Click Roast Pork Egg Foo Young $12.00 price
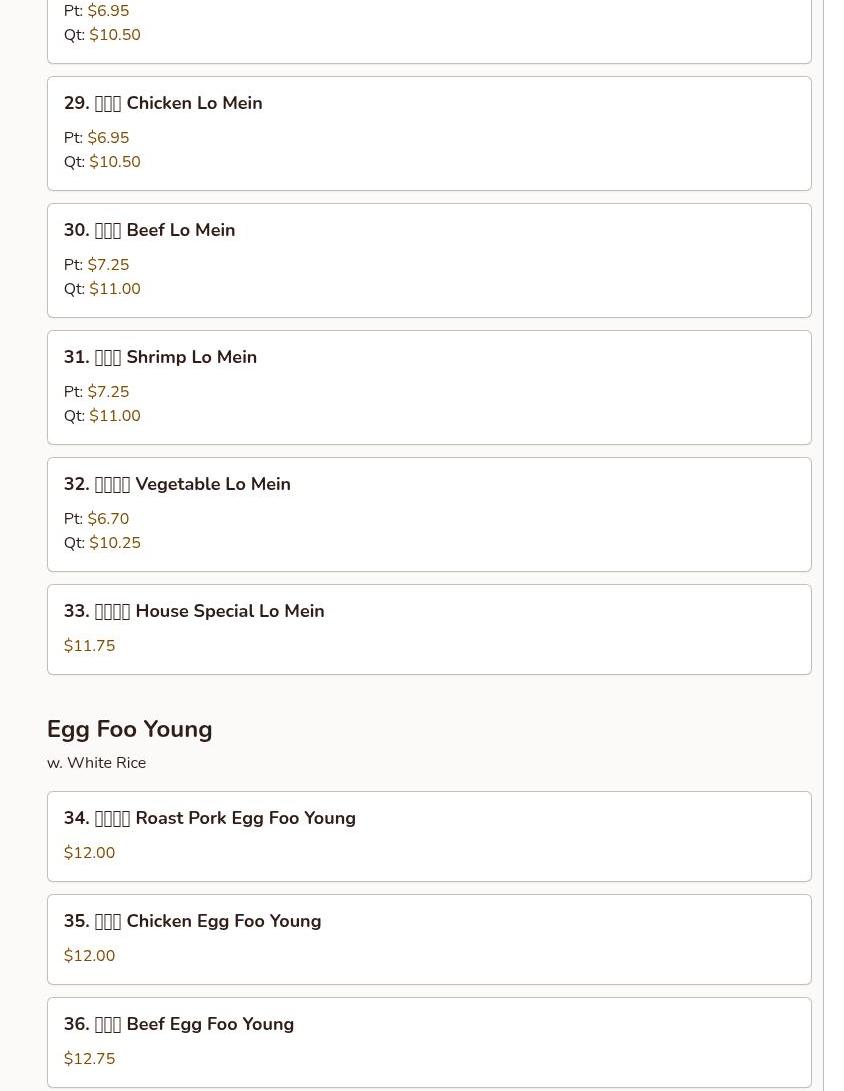Image resolution: width=844 pixels, height=1091 pixels. pyautogui.click(x=89, y=853)
